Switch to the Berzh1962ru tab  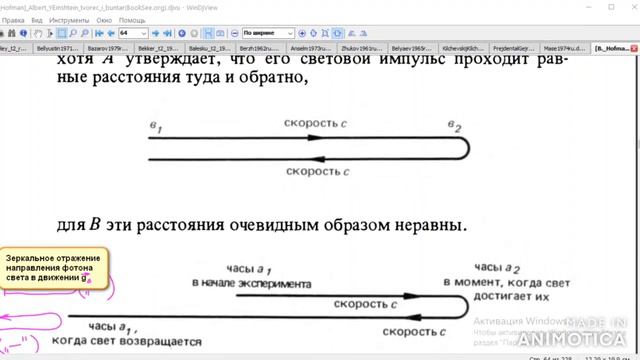point(260,48)
